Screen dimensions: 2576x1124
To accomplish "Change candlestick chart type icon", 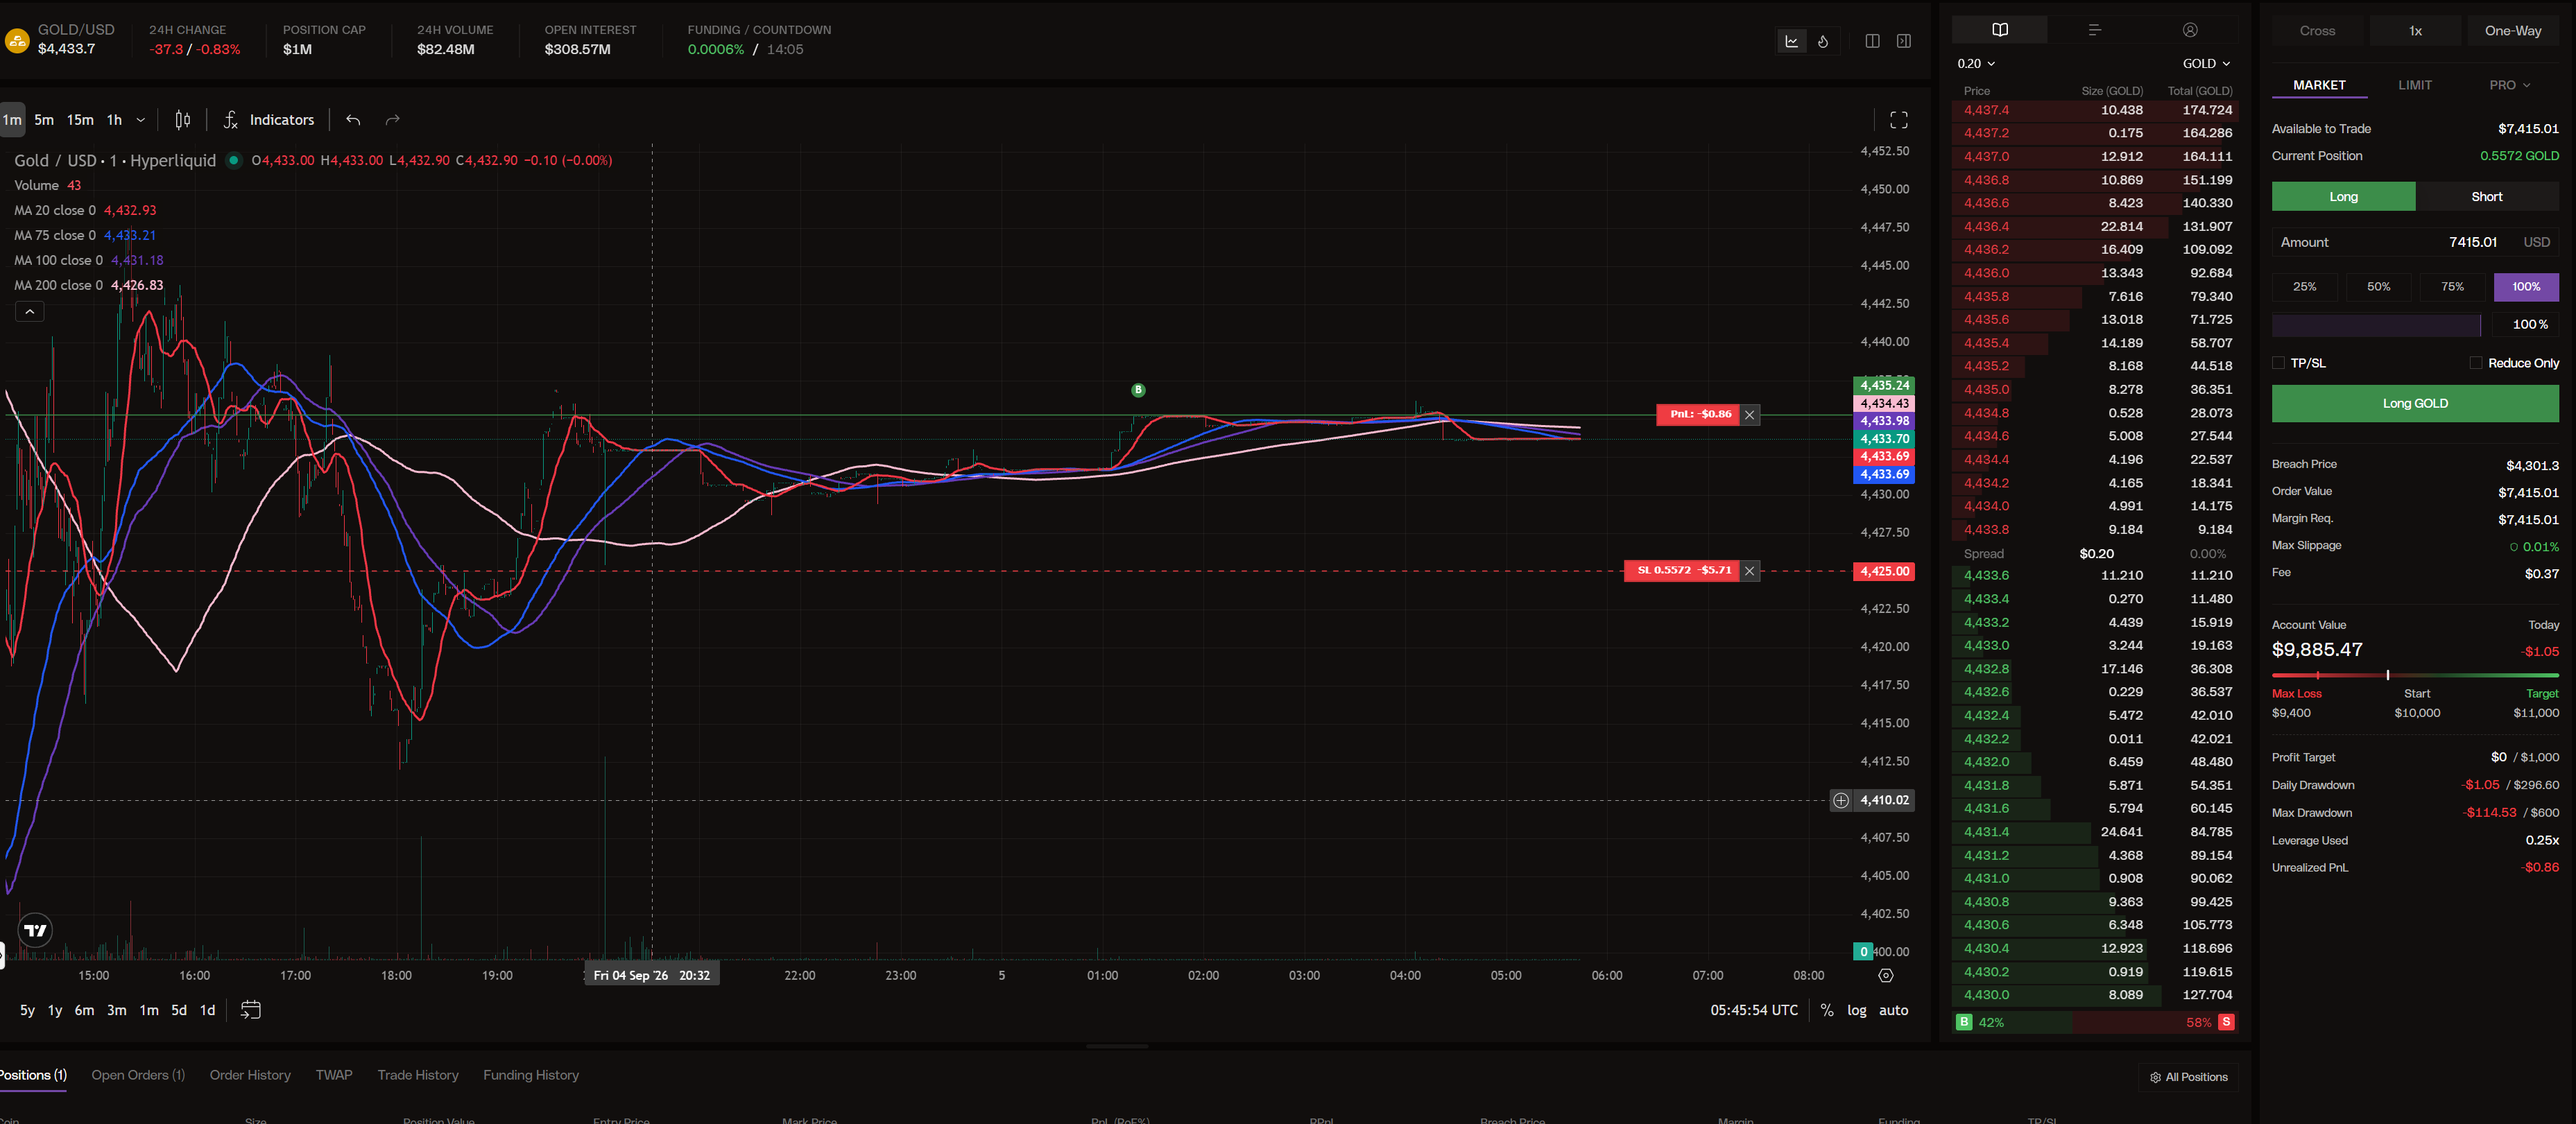I will click(182, 120).
